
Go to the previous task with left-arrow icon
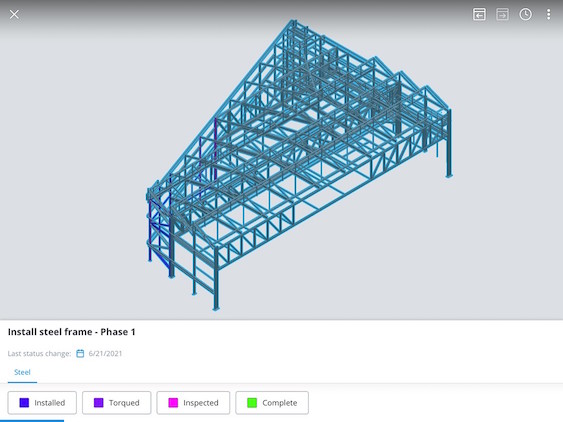coord(479,14)
